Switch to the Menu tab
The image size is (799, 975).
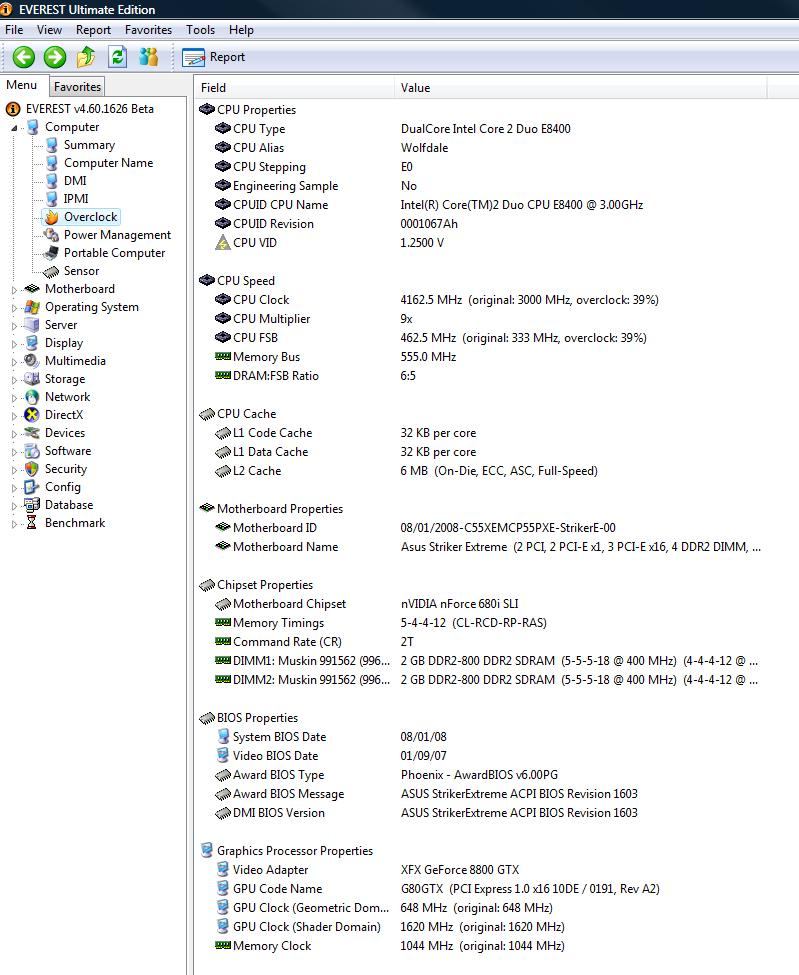22,85
